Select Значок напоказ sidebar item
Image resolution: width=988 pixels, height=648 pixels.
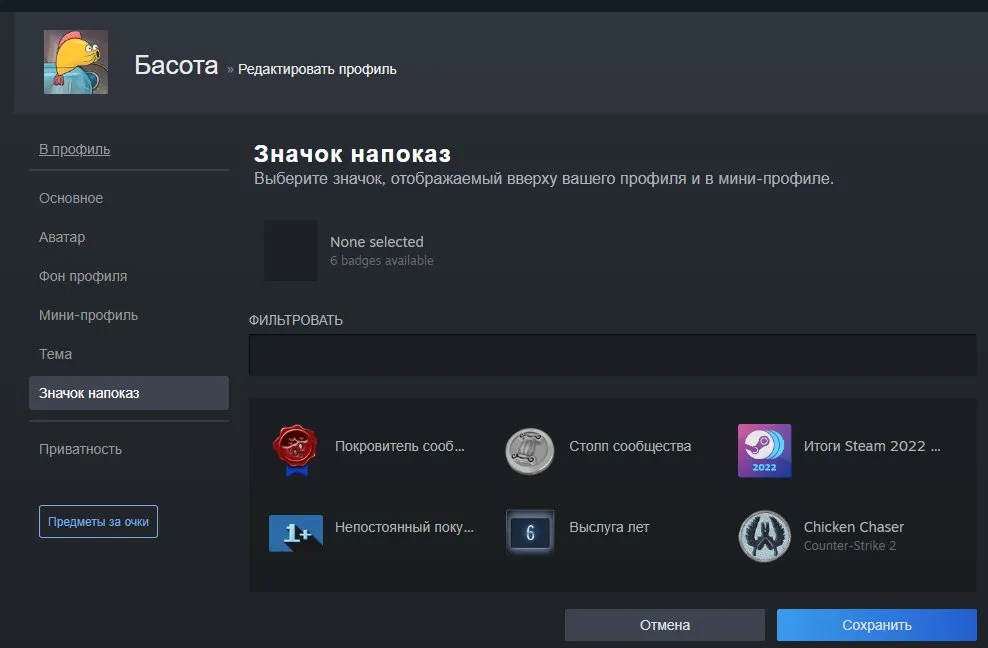coord(129,393)
